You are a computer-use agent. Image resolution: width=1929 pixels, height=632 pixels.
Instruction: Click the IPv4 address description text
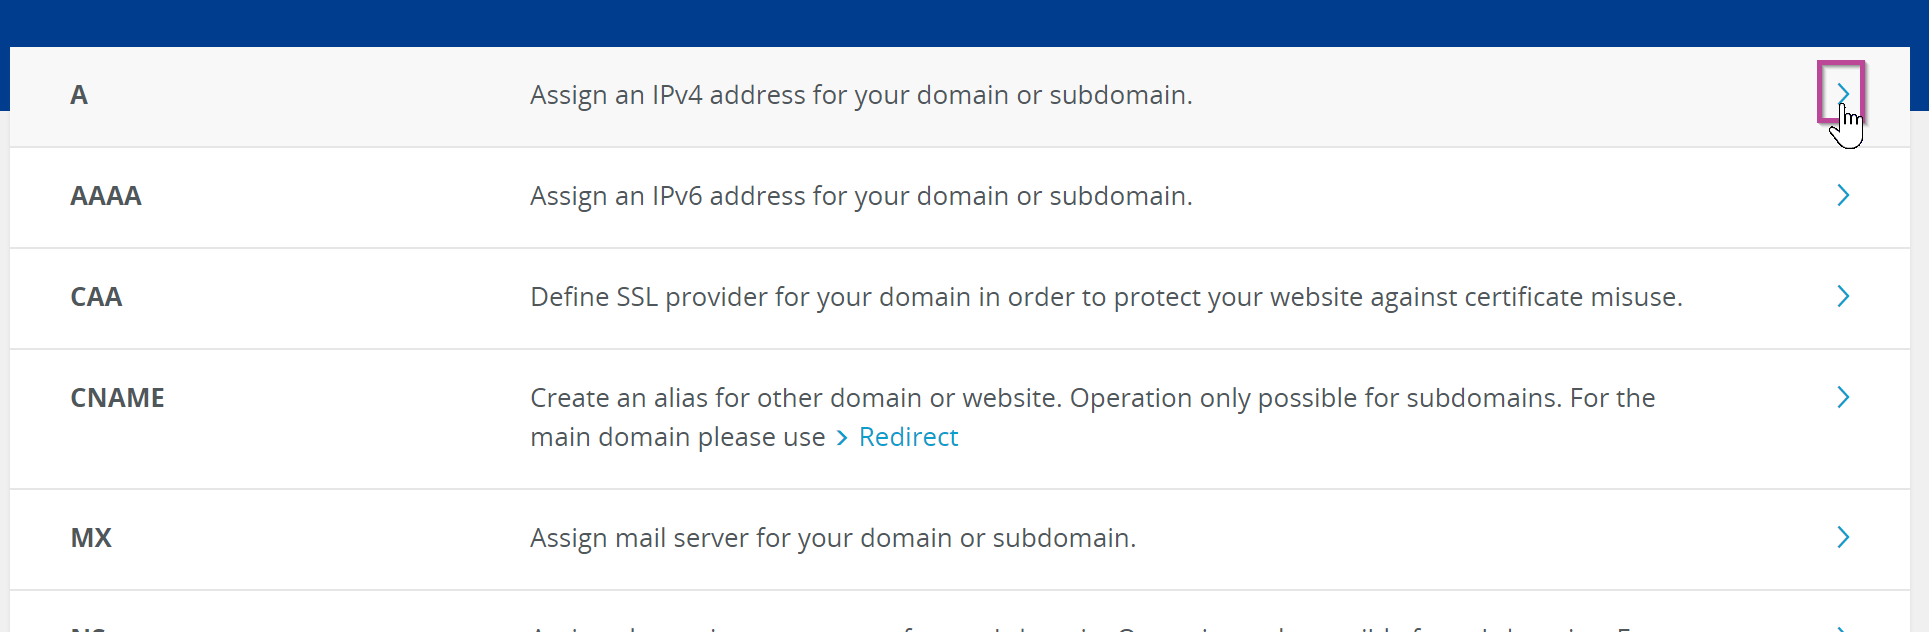[x=860, y=95]
